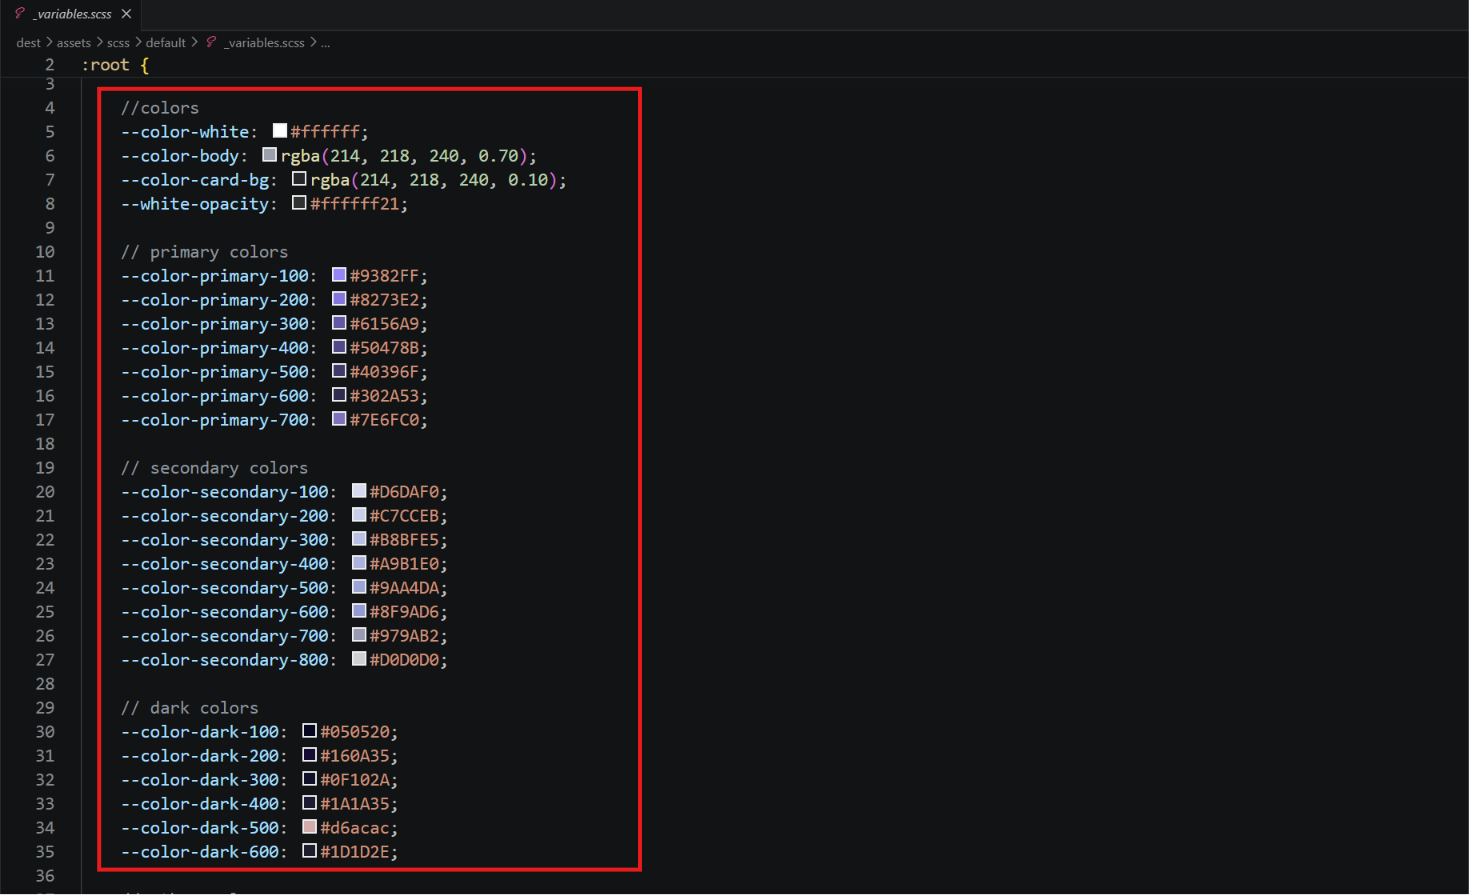Open color swatch for #979AB2

click(x=359, y=635)
